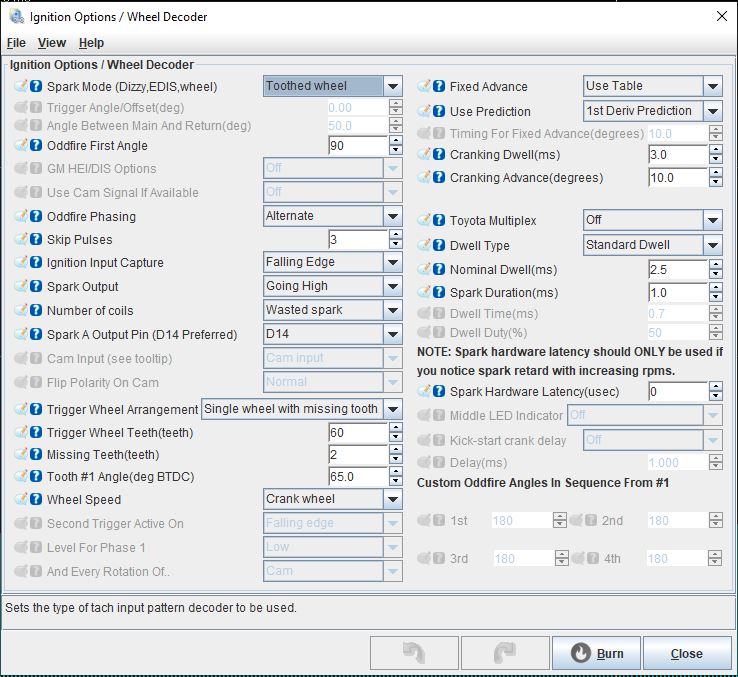This screenshot has height=677, width=738.
Task: Click the help icon for Spark Hardware Latency
Action: pyautogui.click(x=439, y=392)
